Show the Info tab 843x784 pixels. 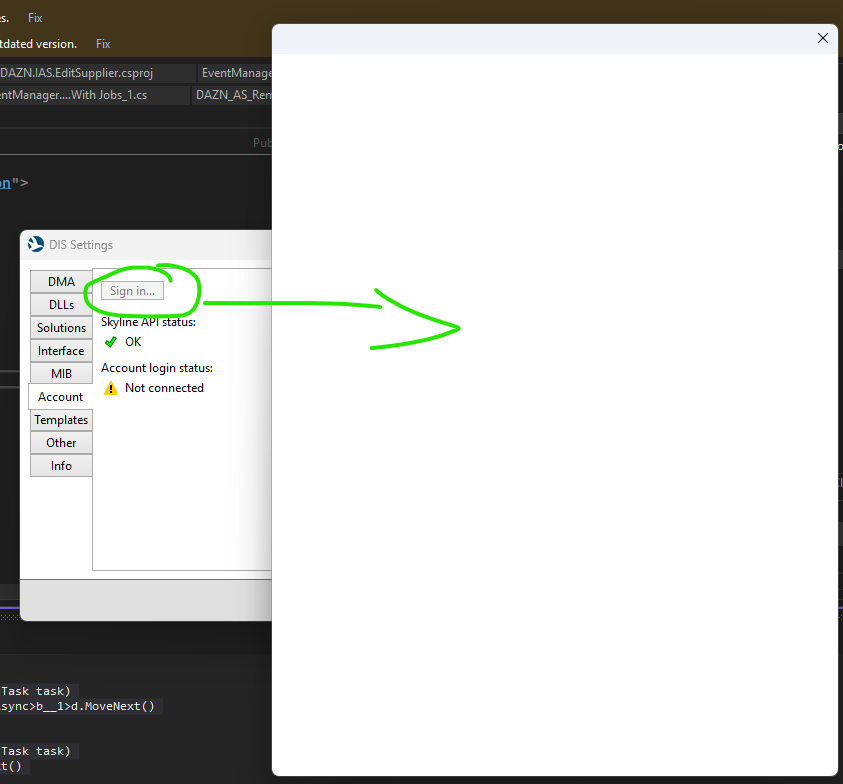click(61, 466)
